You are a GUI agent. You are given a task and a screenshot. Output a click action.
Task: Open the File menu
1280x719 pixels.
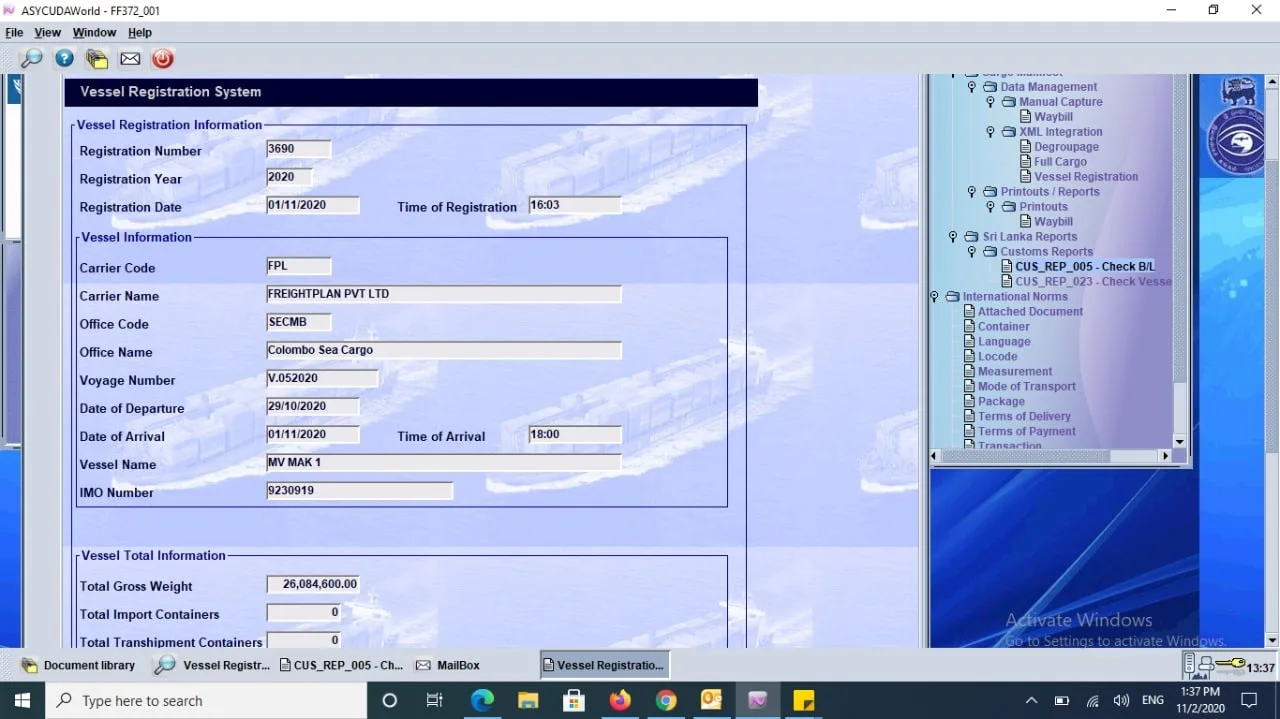[14, 33]
